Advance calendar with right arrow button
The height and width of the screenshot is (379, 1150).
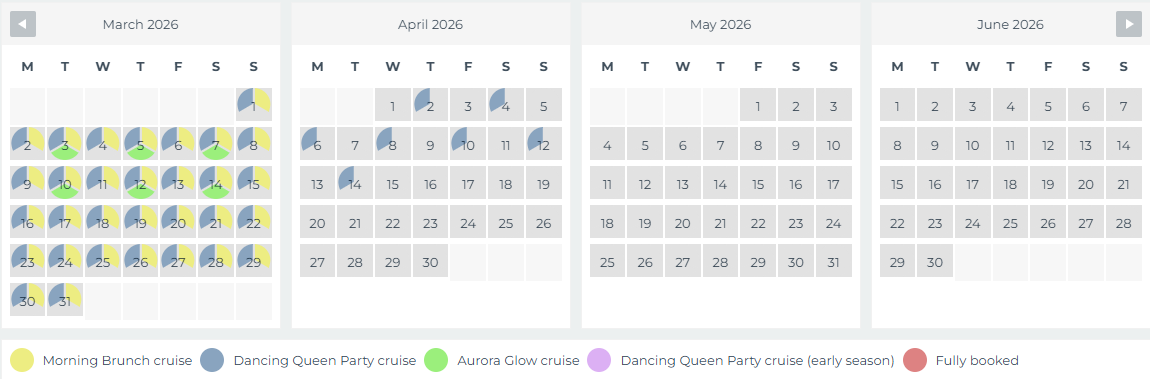coord(1129,24)
